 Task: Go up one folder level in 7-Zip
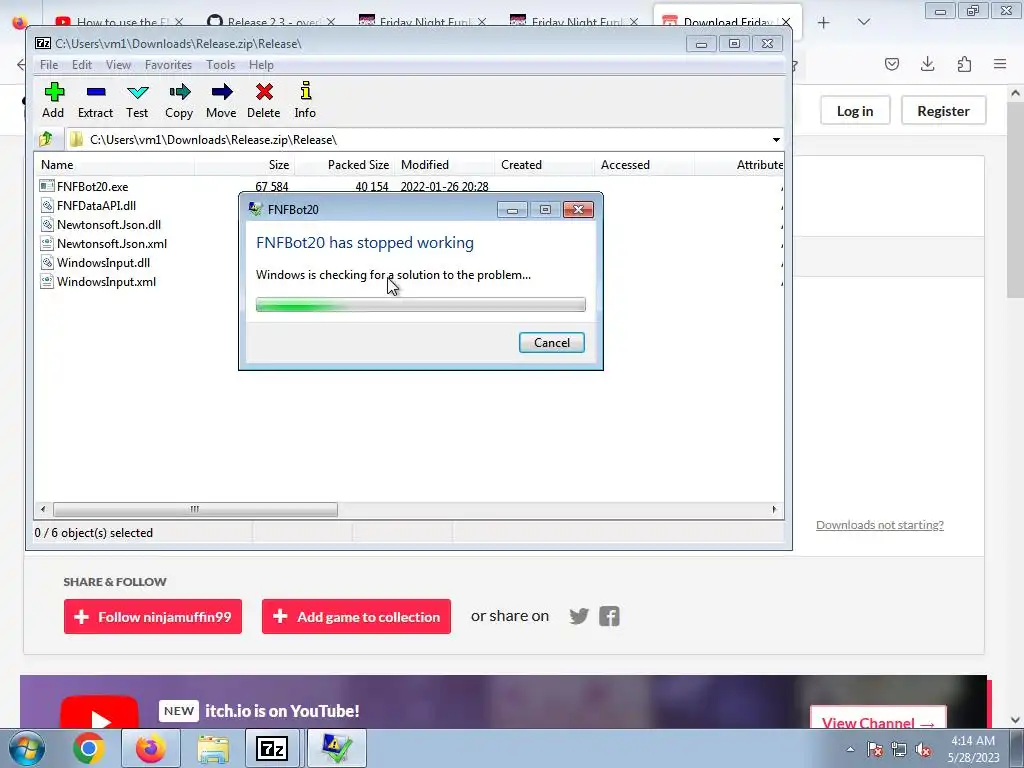click(46, 139)
